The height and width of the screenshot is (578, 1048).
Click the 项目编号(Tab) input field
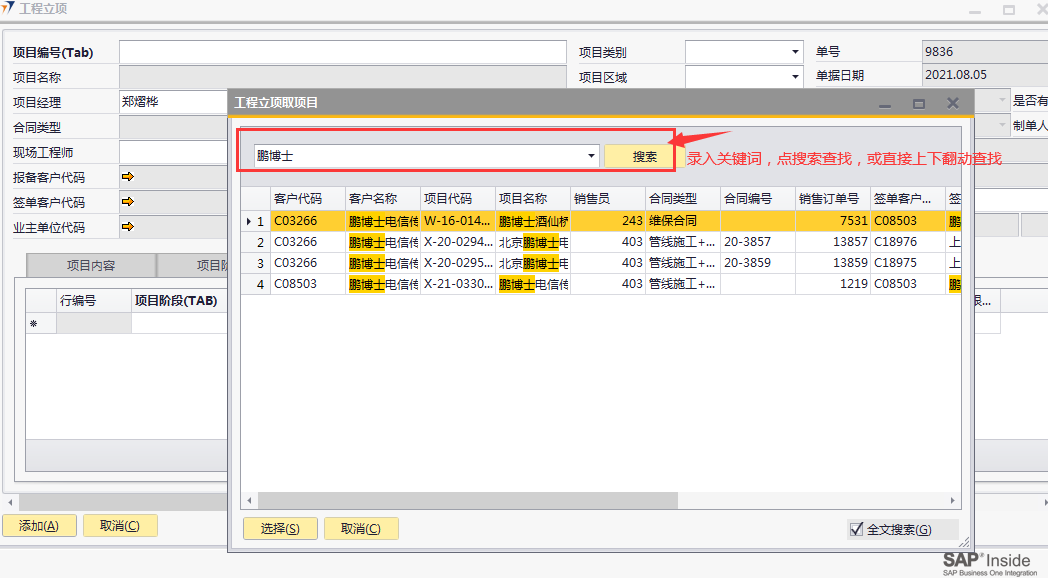[342, 52]
